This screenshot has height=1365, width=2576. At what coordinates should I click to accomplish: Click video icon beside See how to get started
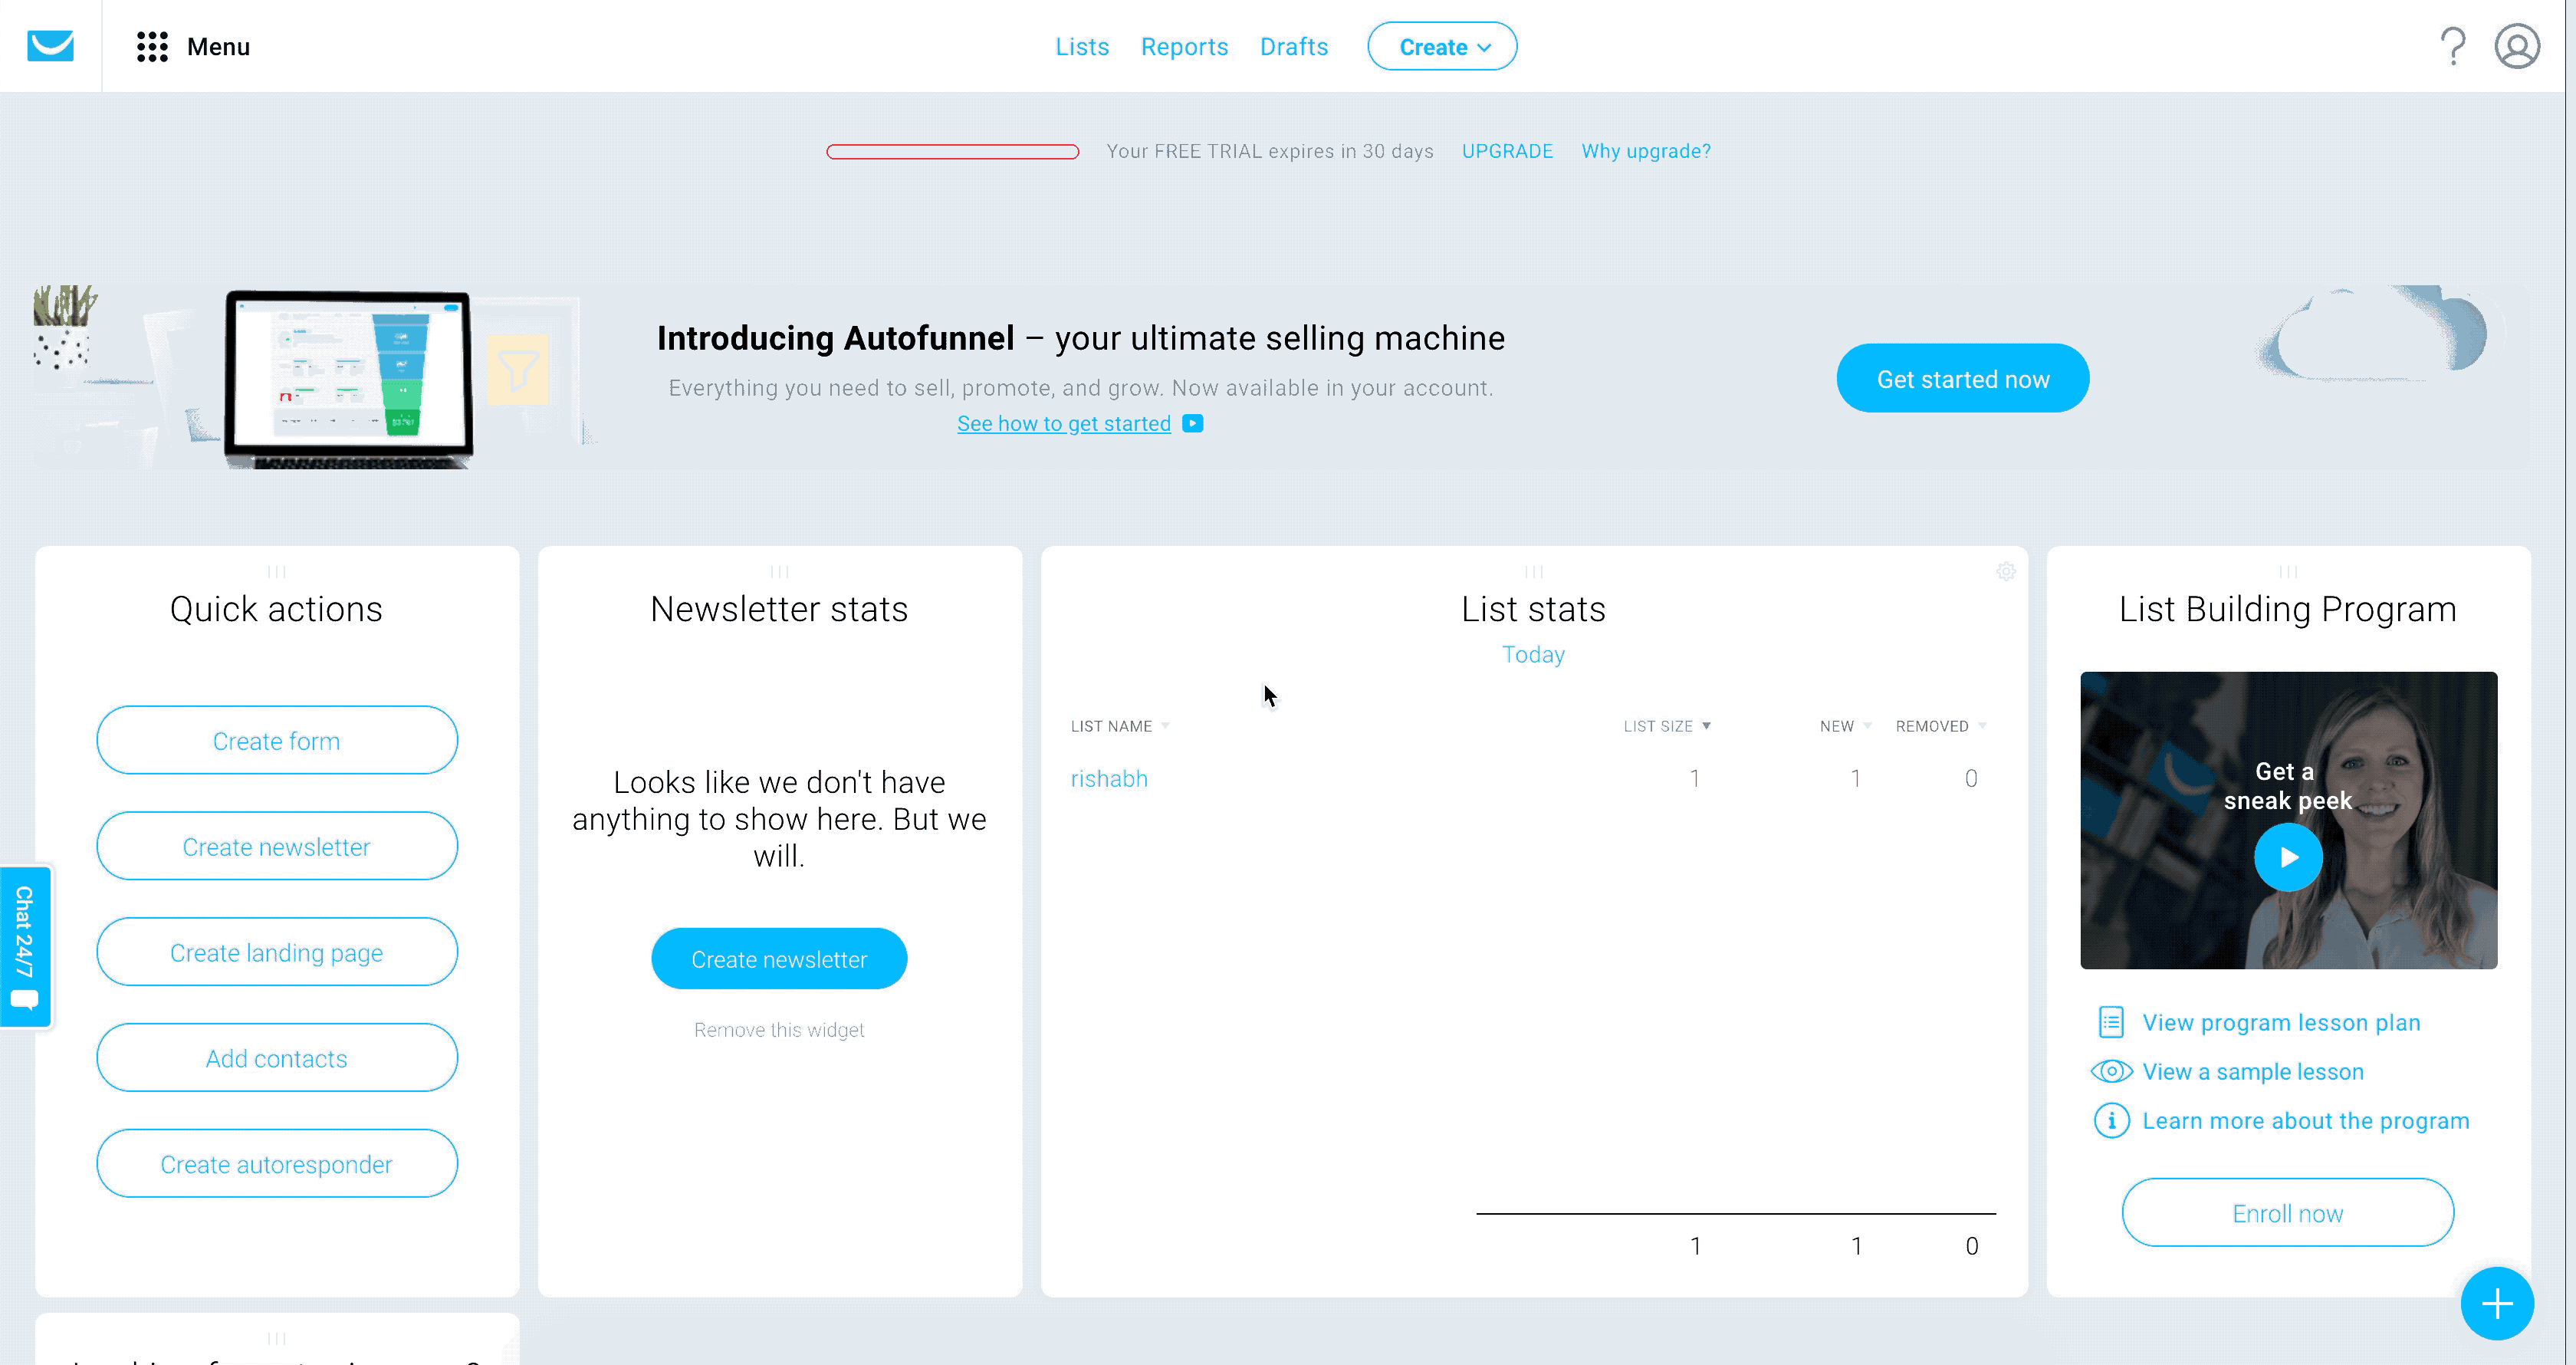pyautogui.click(x=1192, y=424)
